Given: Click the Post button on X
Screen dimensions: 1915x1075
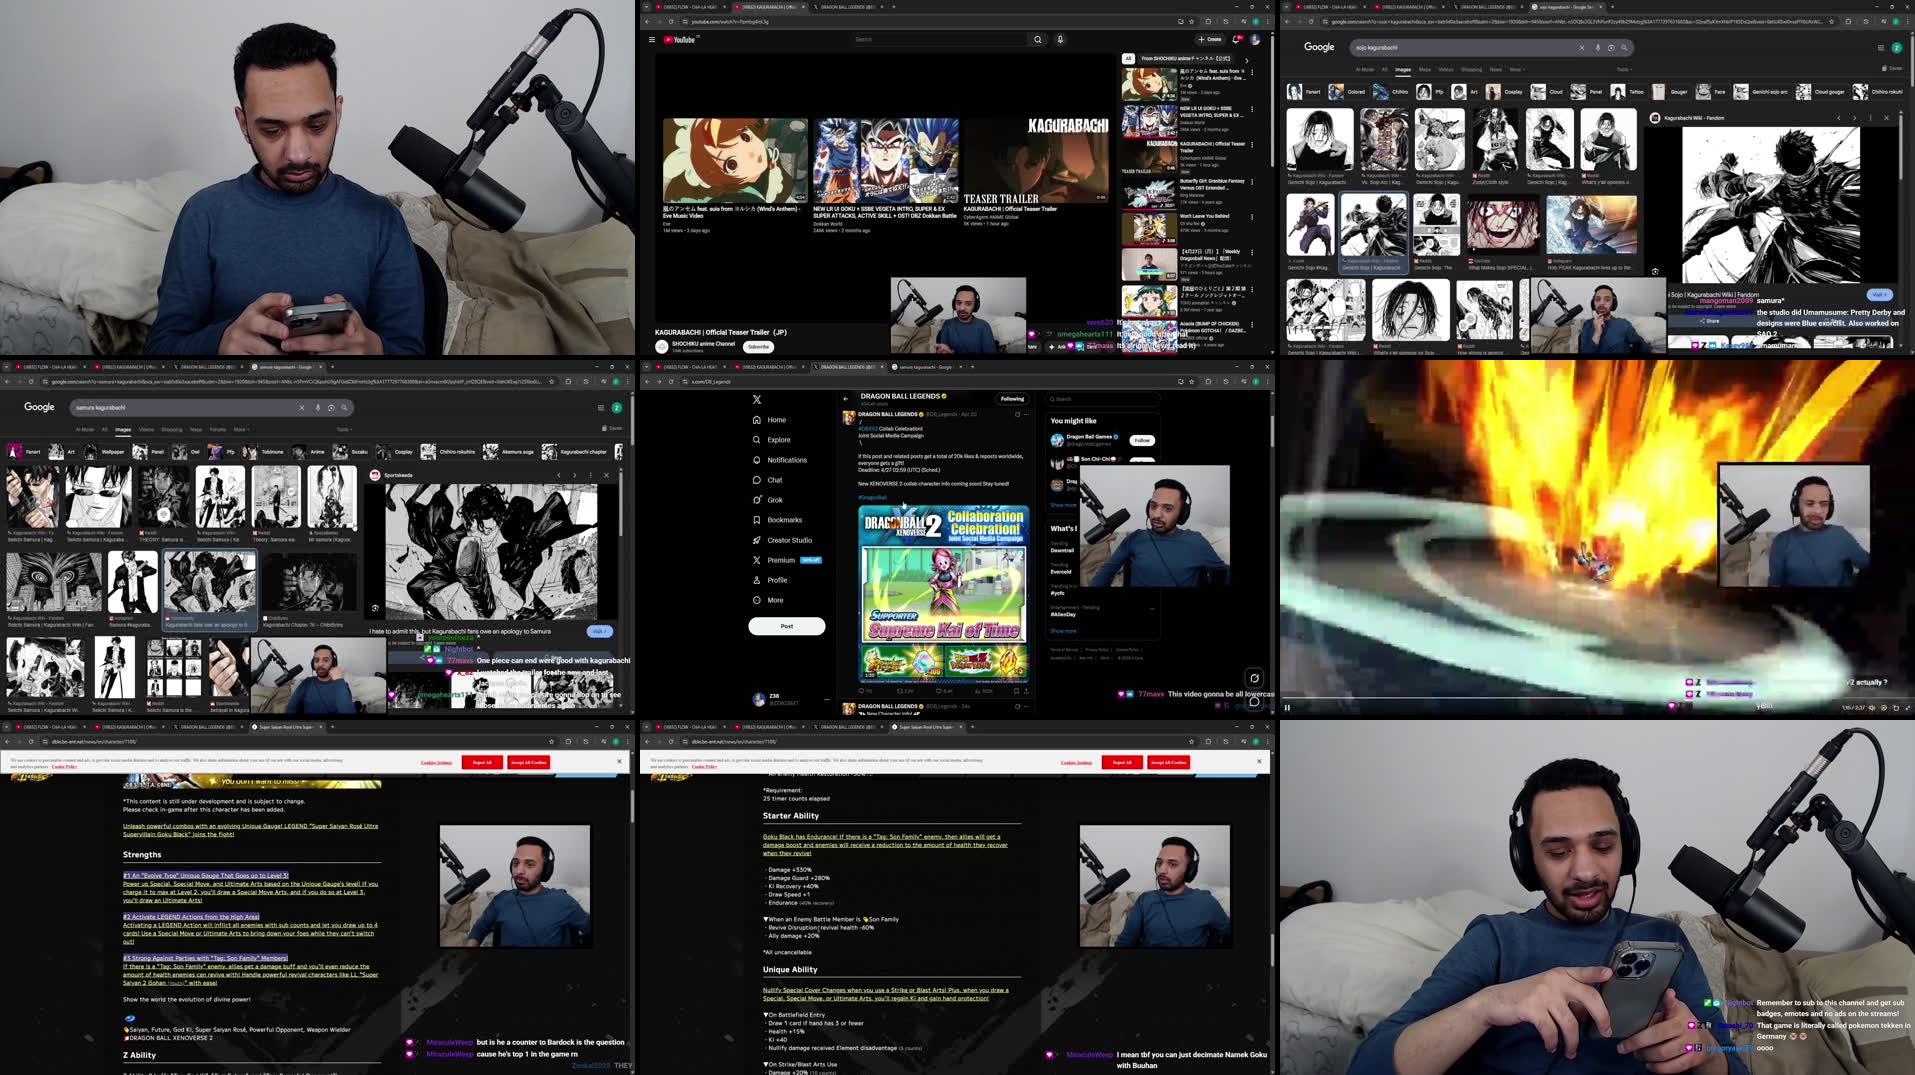Looking at the screenshot, I should click(787, 625).
